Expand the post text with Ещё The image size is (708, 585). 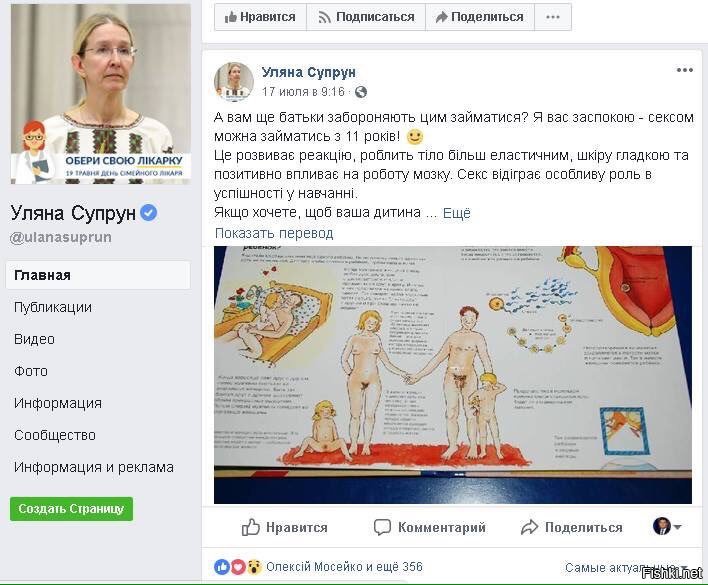(456, 213)
